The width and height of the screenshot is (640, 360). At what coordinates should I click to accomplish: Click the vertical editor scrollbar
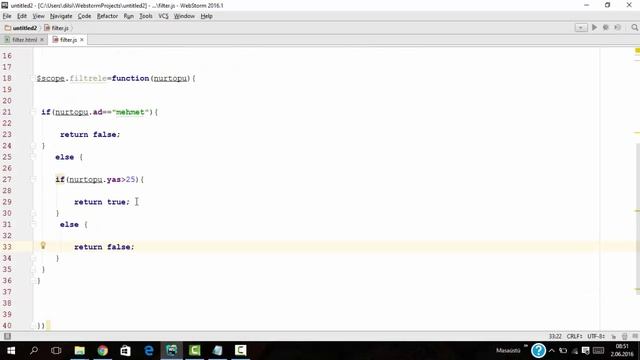pos(637,218)
